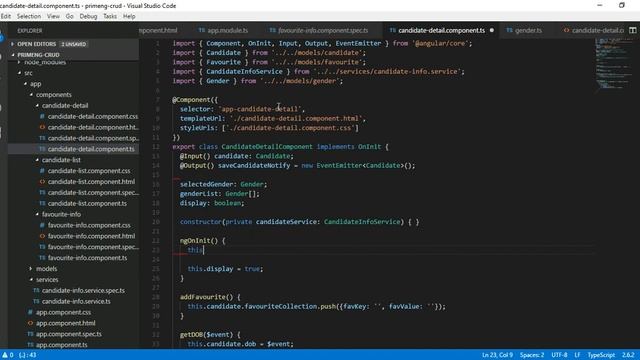Open the Selection menu

[x=29, y=16]
